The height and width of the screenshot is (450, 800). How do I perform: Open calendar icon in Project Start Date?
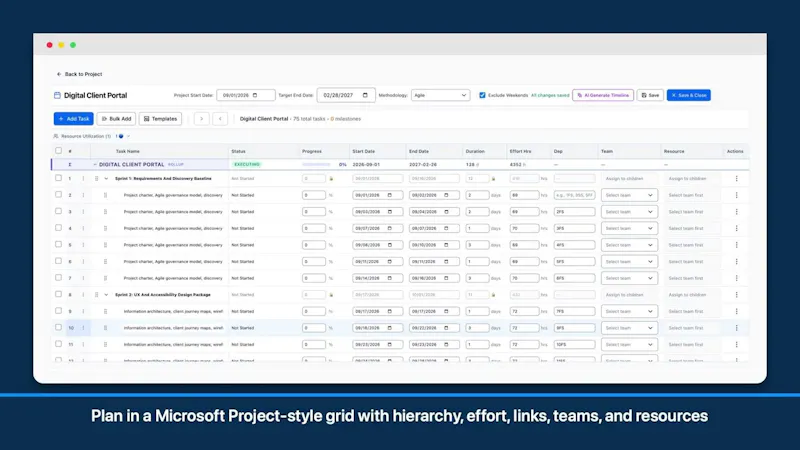point(255,95)
